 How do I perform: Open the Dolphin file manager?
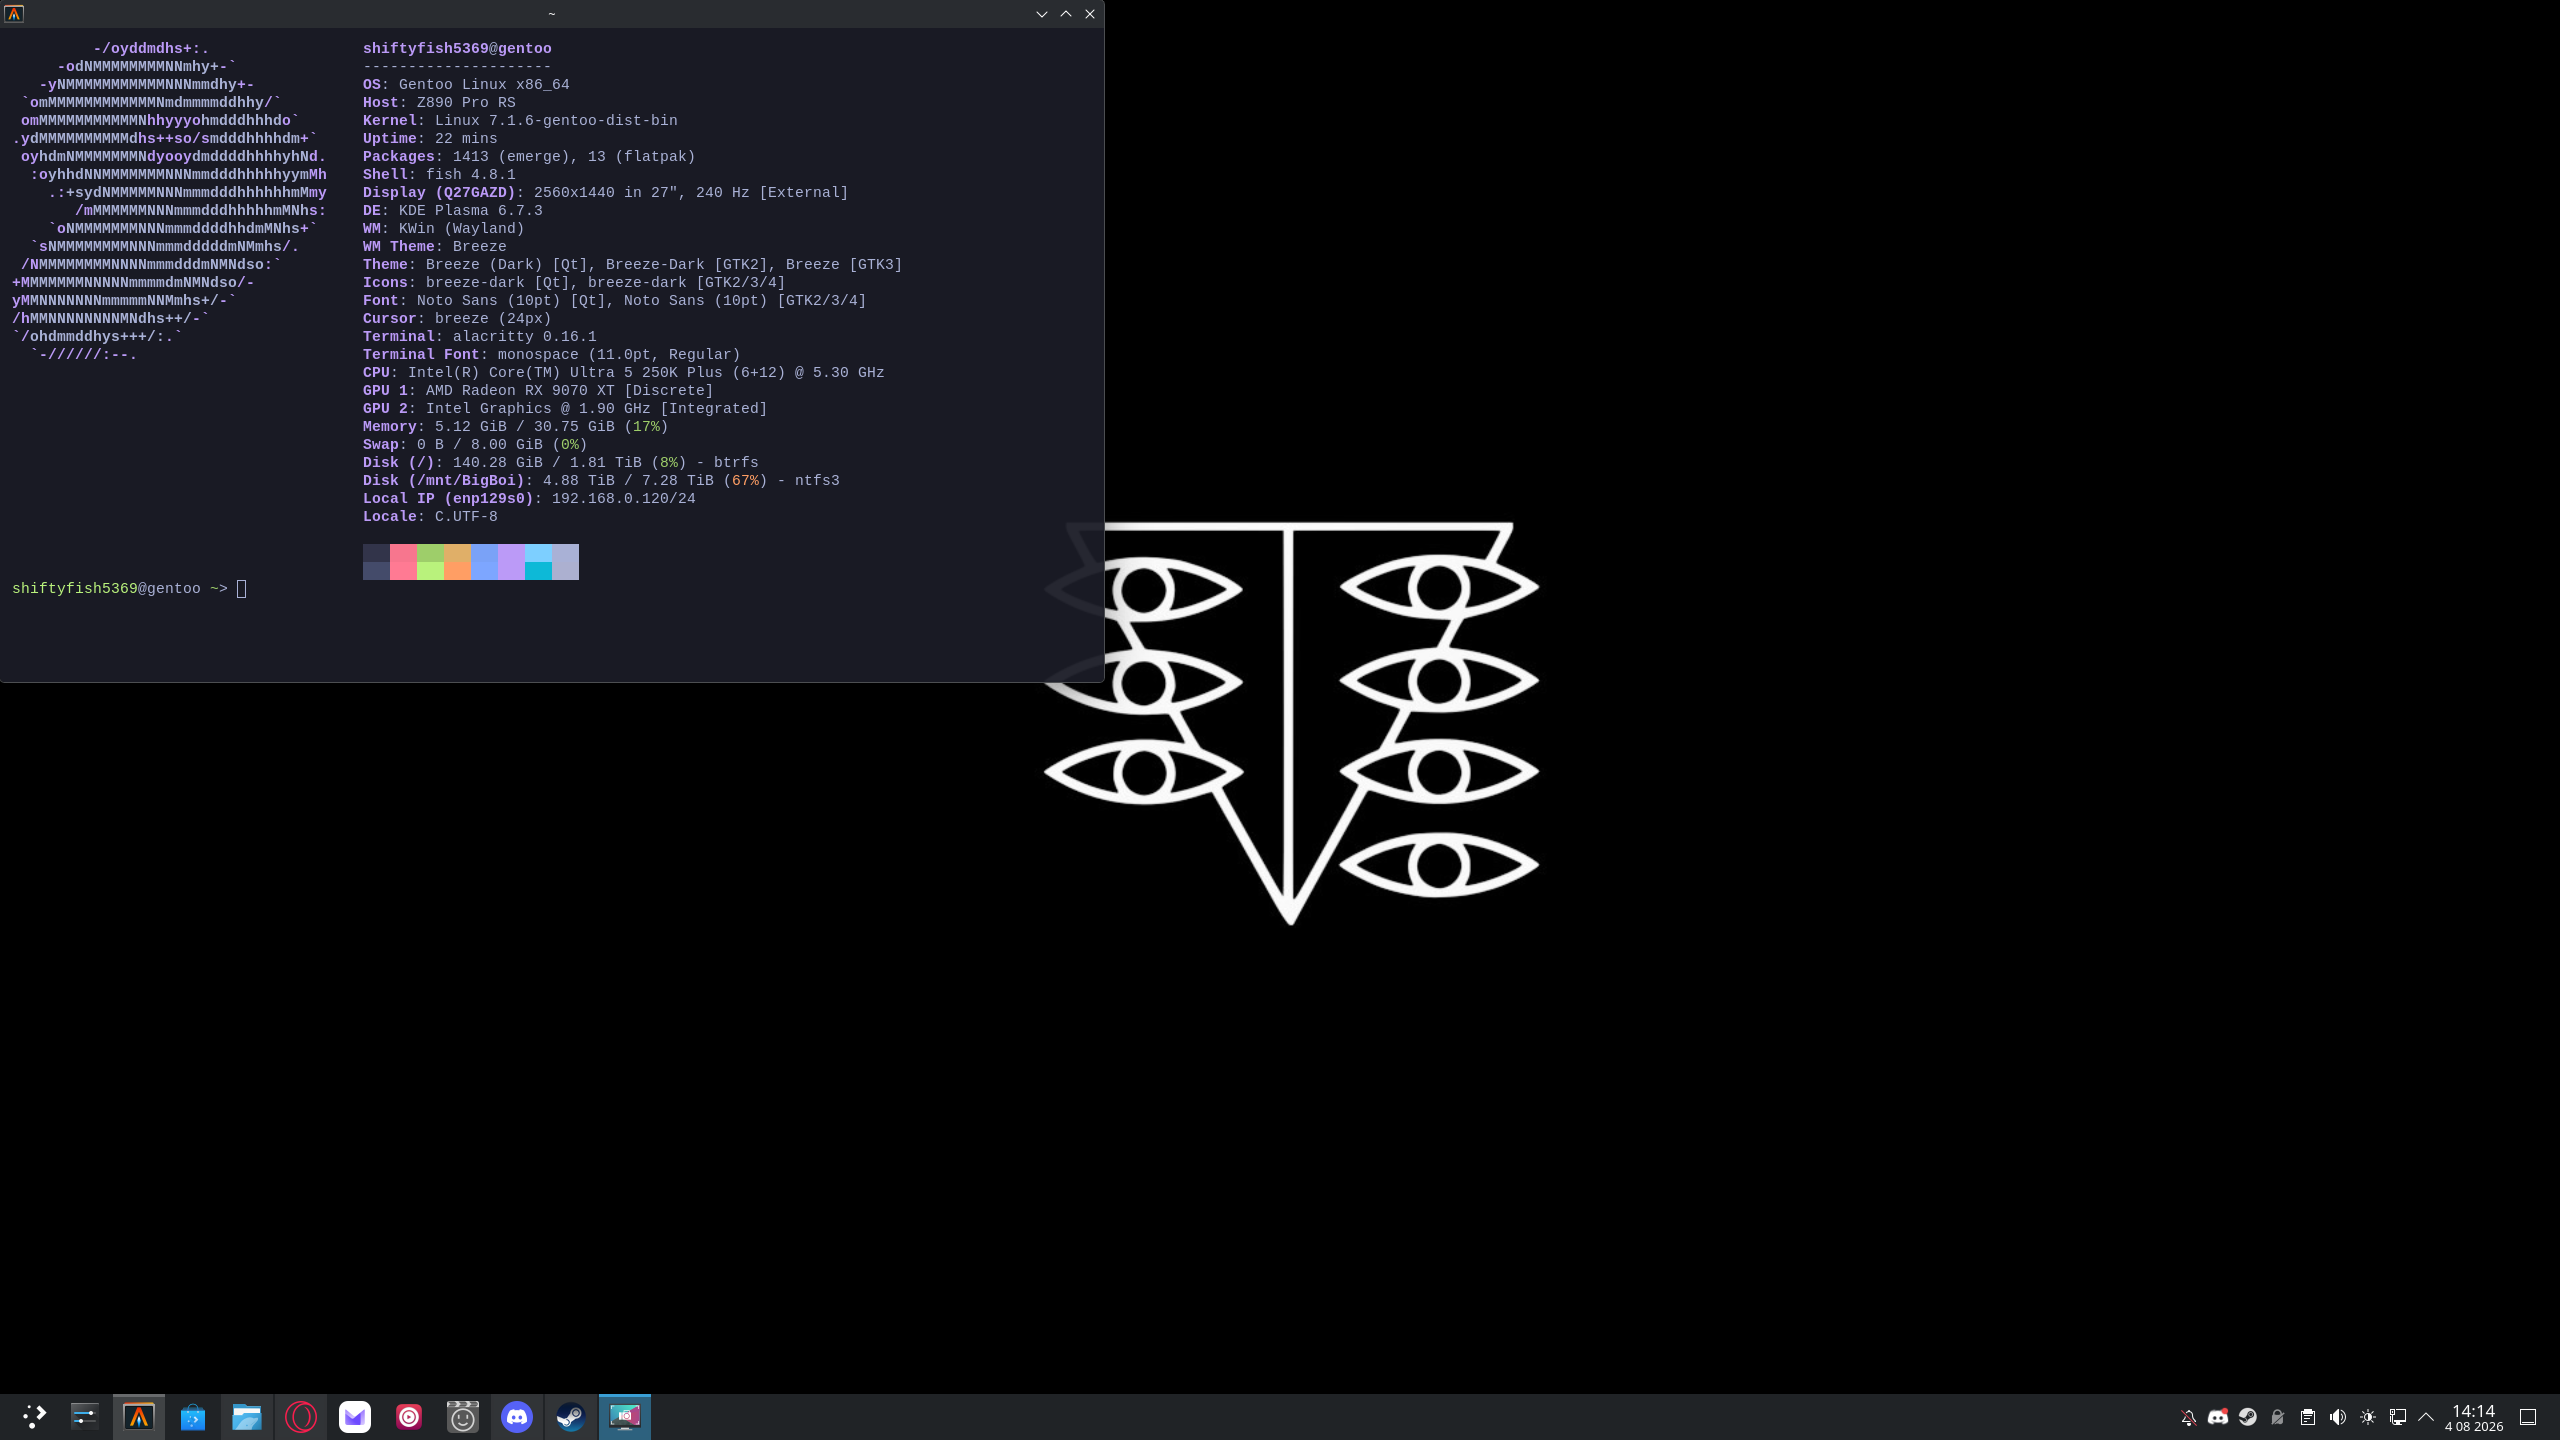tap(247, 1416)
